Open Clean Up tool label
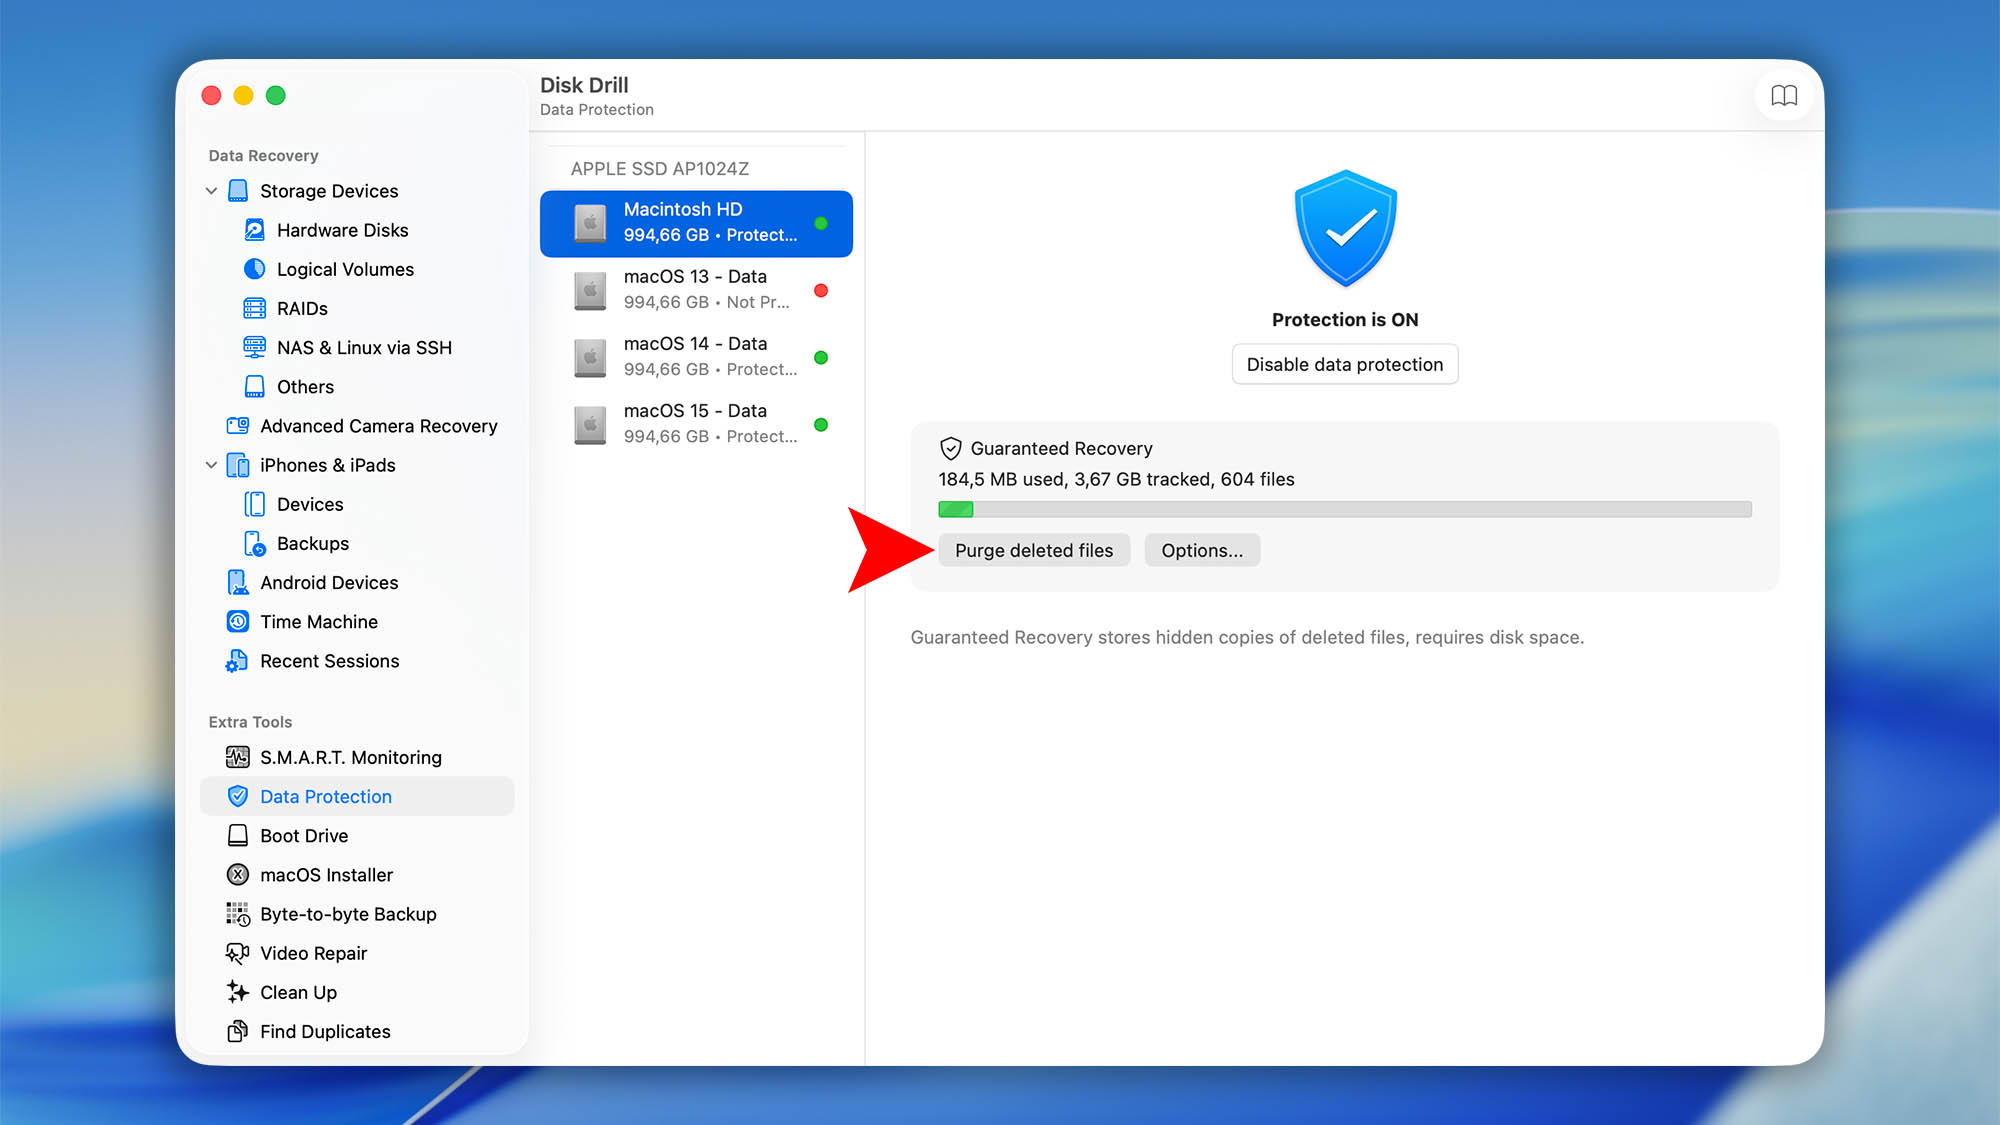Image resolution: width=2000 pixels, height=1125 pixels. pyautogui.click(x=298, y=992)
